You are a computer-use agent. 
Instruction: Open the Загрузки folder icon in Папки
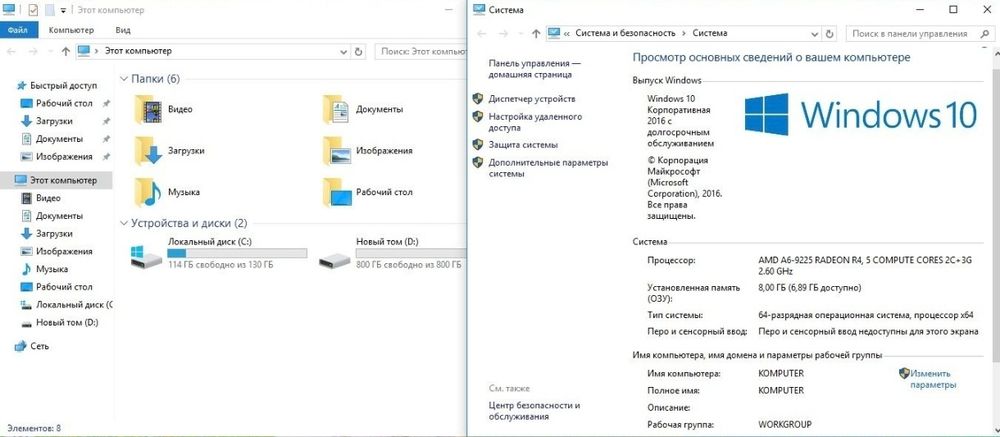[x=148, y=151]
